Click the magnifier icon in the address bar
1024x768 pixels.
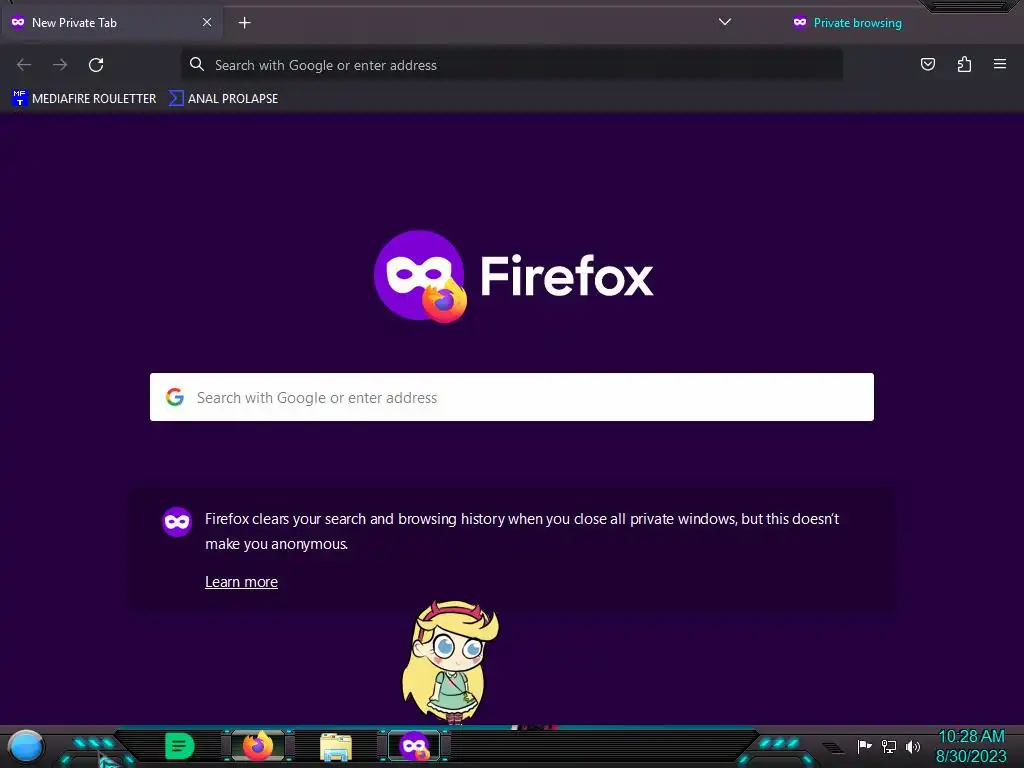[197, 64]
